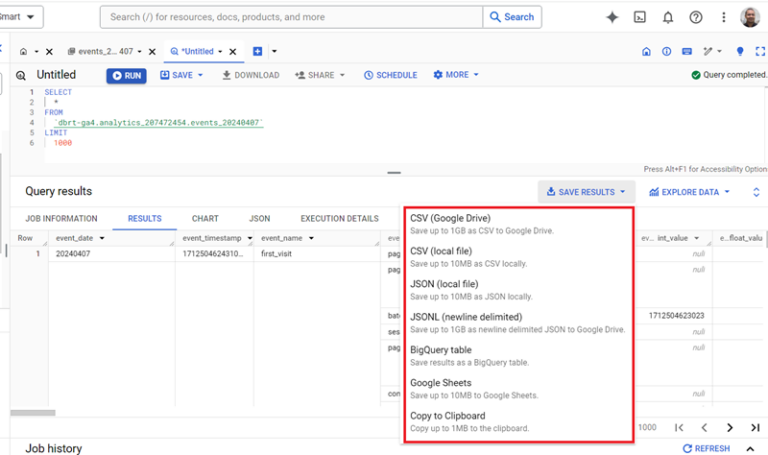Open event_date column sort menu arrow
The width and height of the screenshot is (768, 455).
[x=102, y=238]
